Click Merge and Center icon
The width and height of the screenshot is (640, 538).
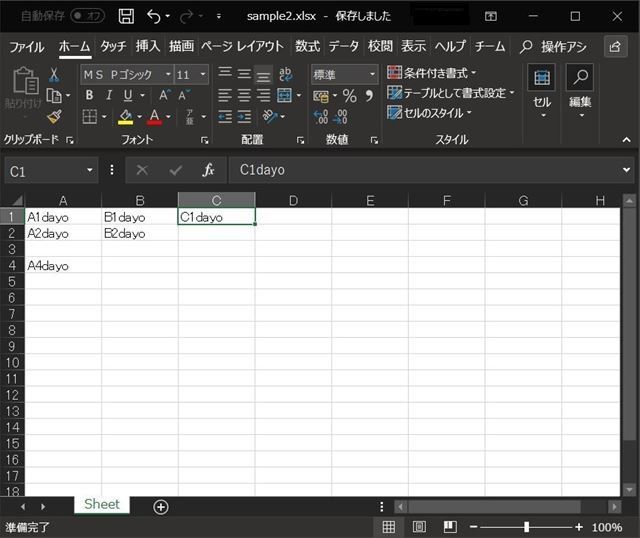click(x=284, y=96)
